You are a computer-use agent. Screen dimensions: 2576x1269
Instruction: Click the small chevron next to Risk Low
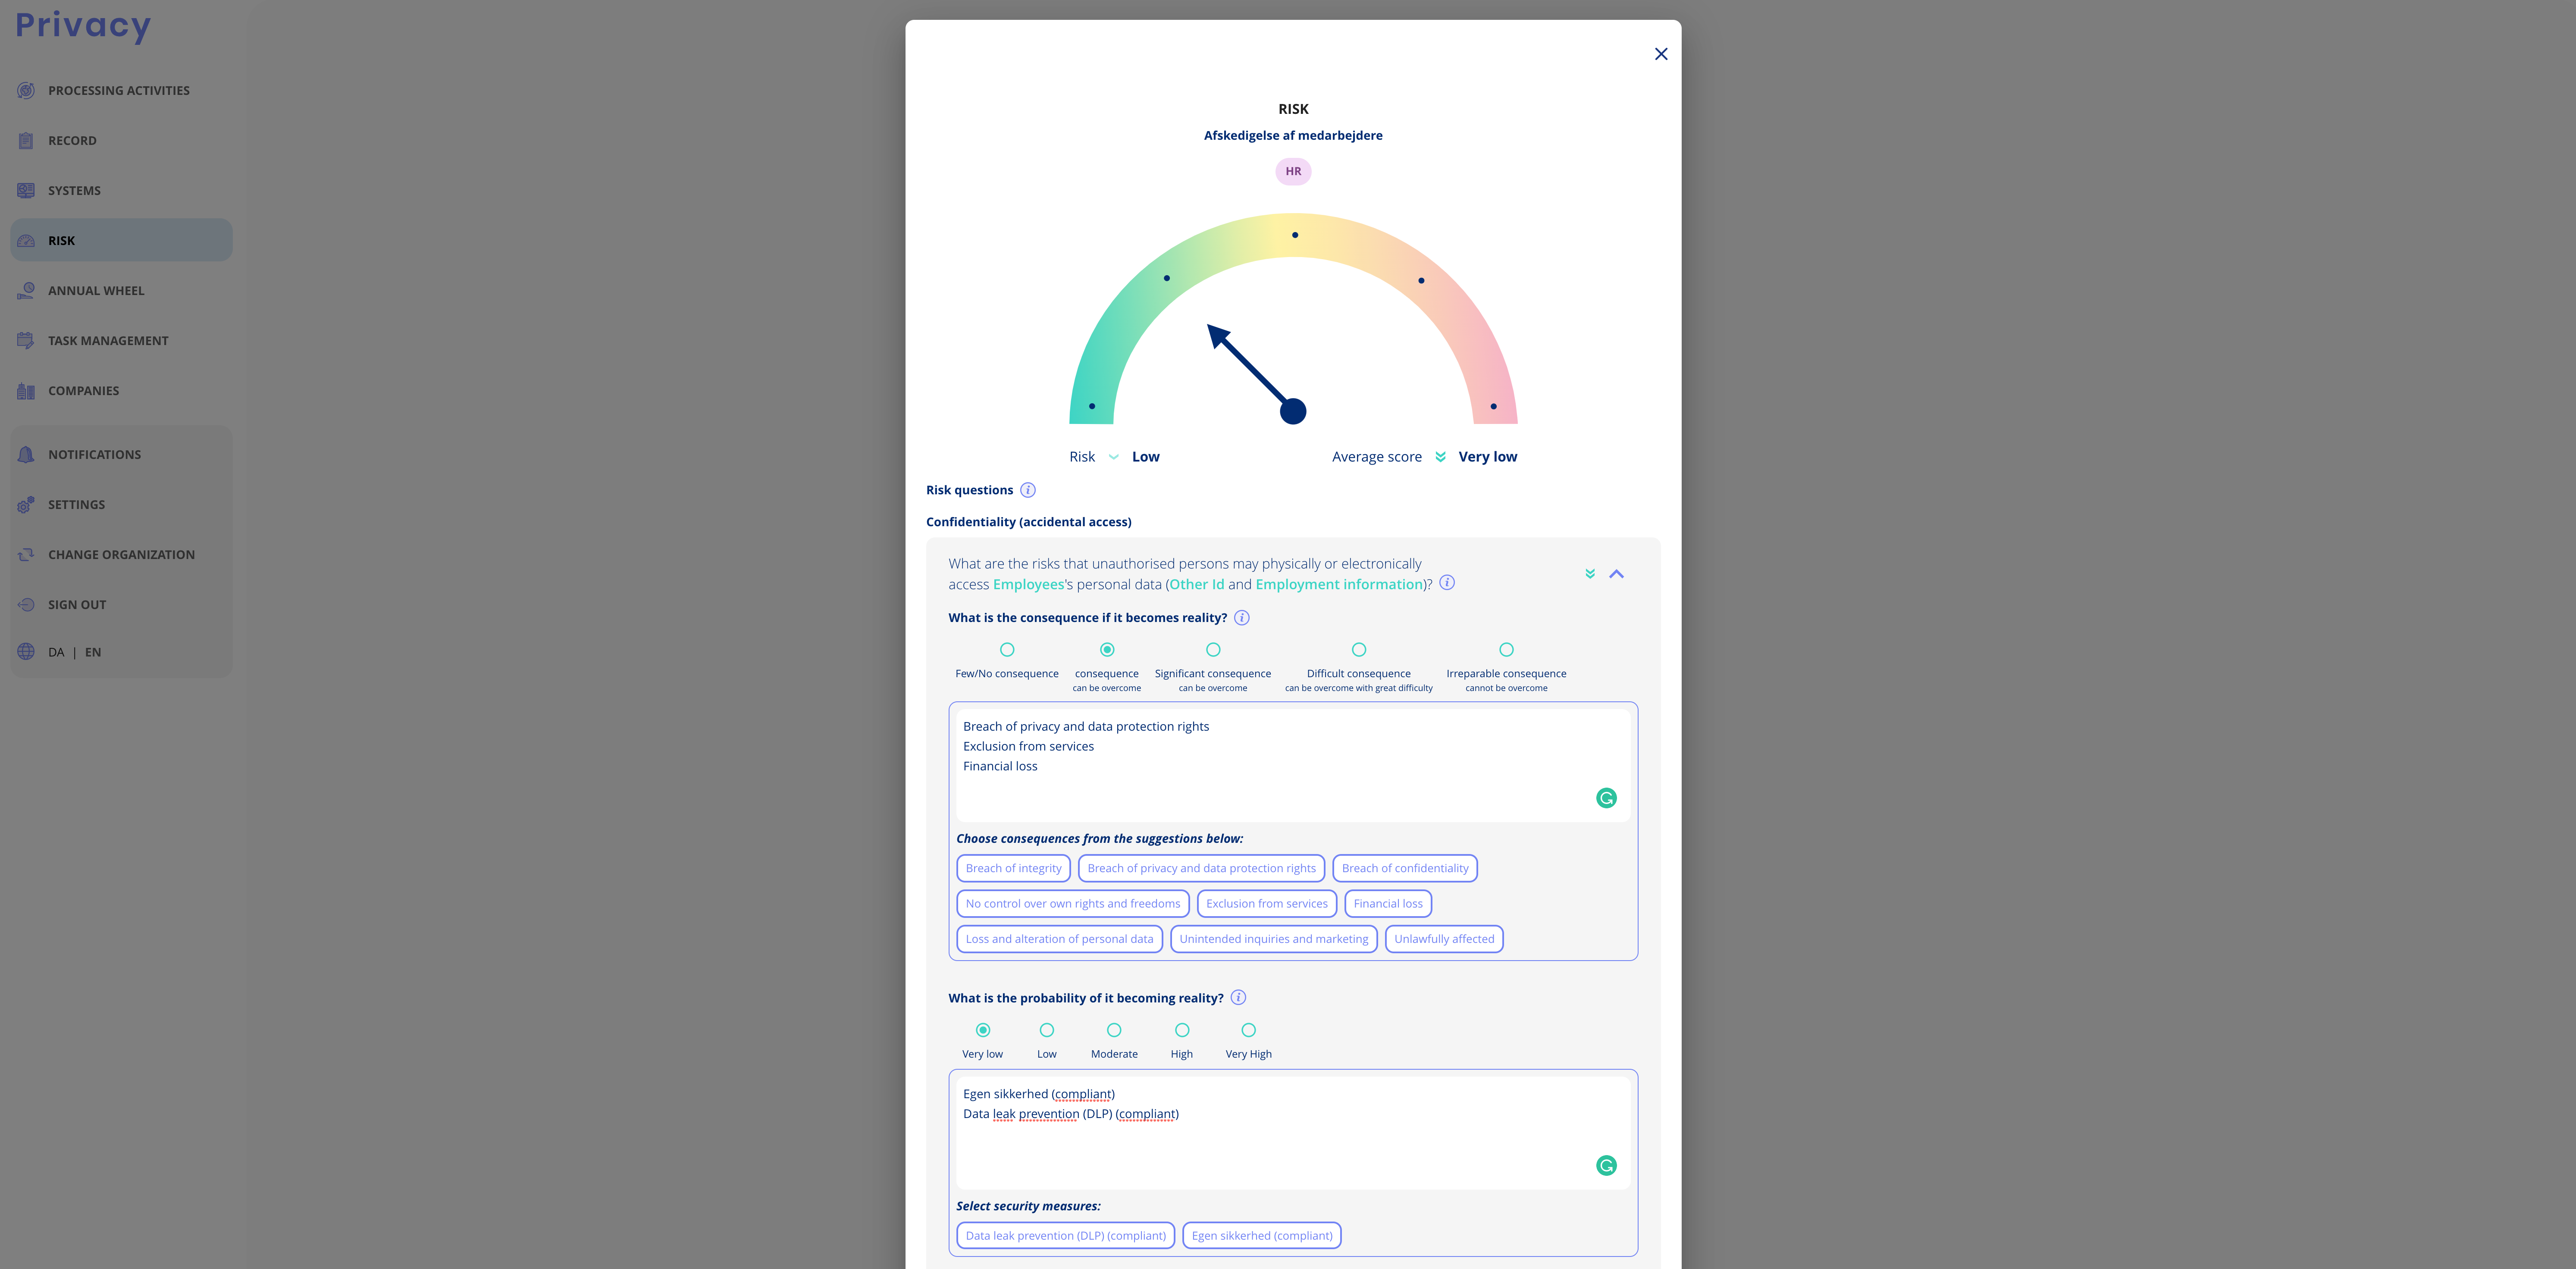coord(1113,457)
